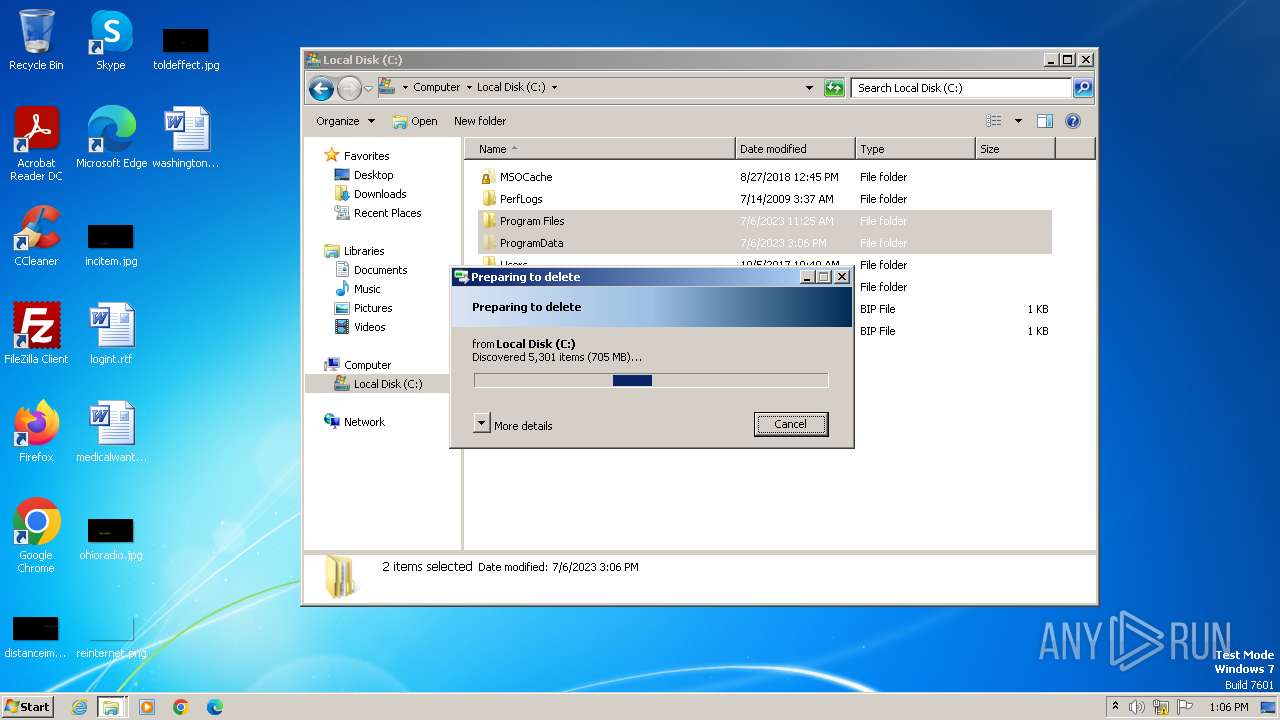
Task: Open Acrobat Reader DC shortcut
Action: (x=36, y=143)
